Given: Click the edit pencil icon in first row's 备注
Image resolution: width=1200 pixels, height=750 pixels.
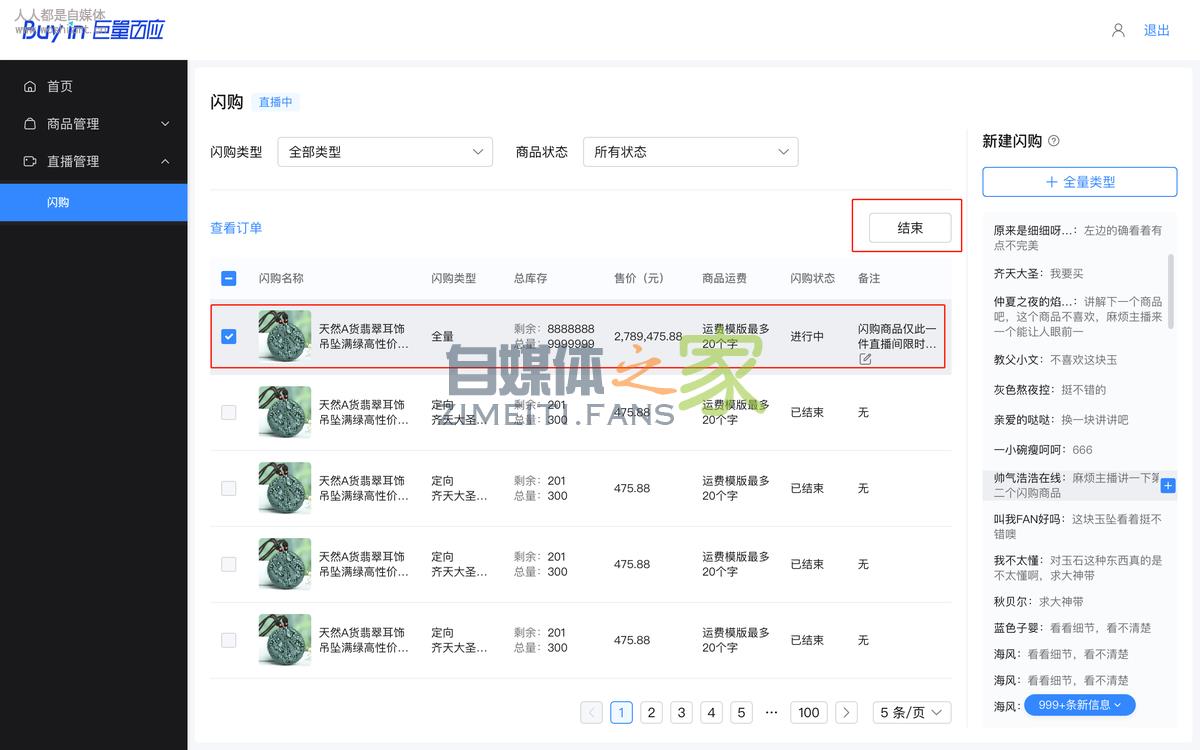Looking at the screenshot, I should pos(863,358).
